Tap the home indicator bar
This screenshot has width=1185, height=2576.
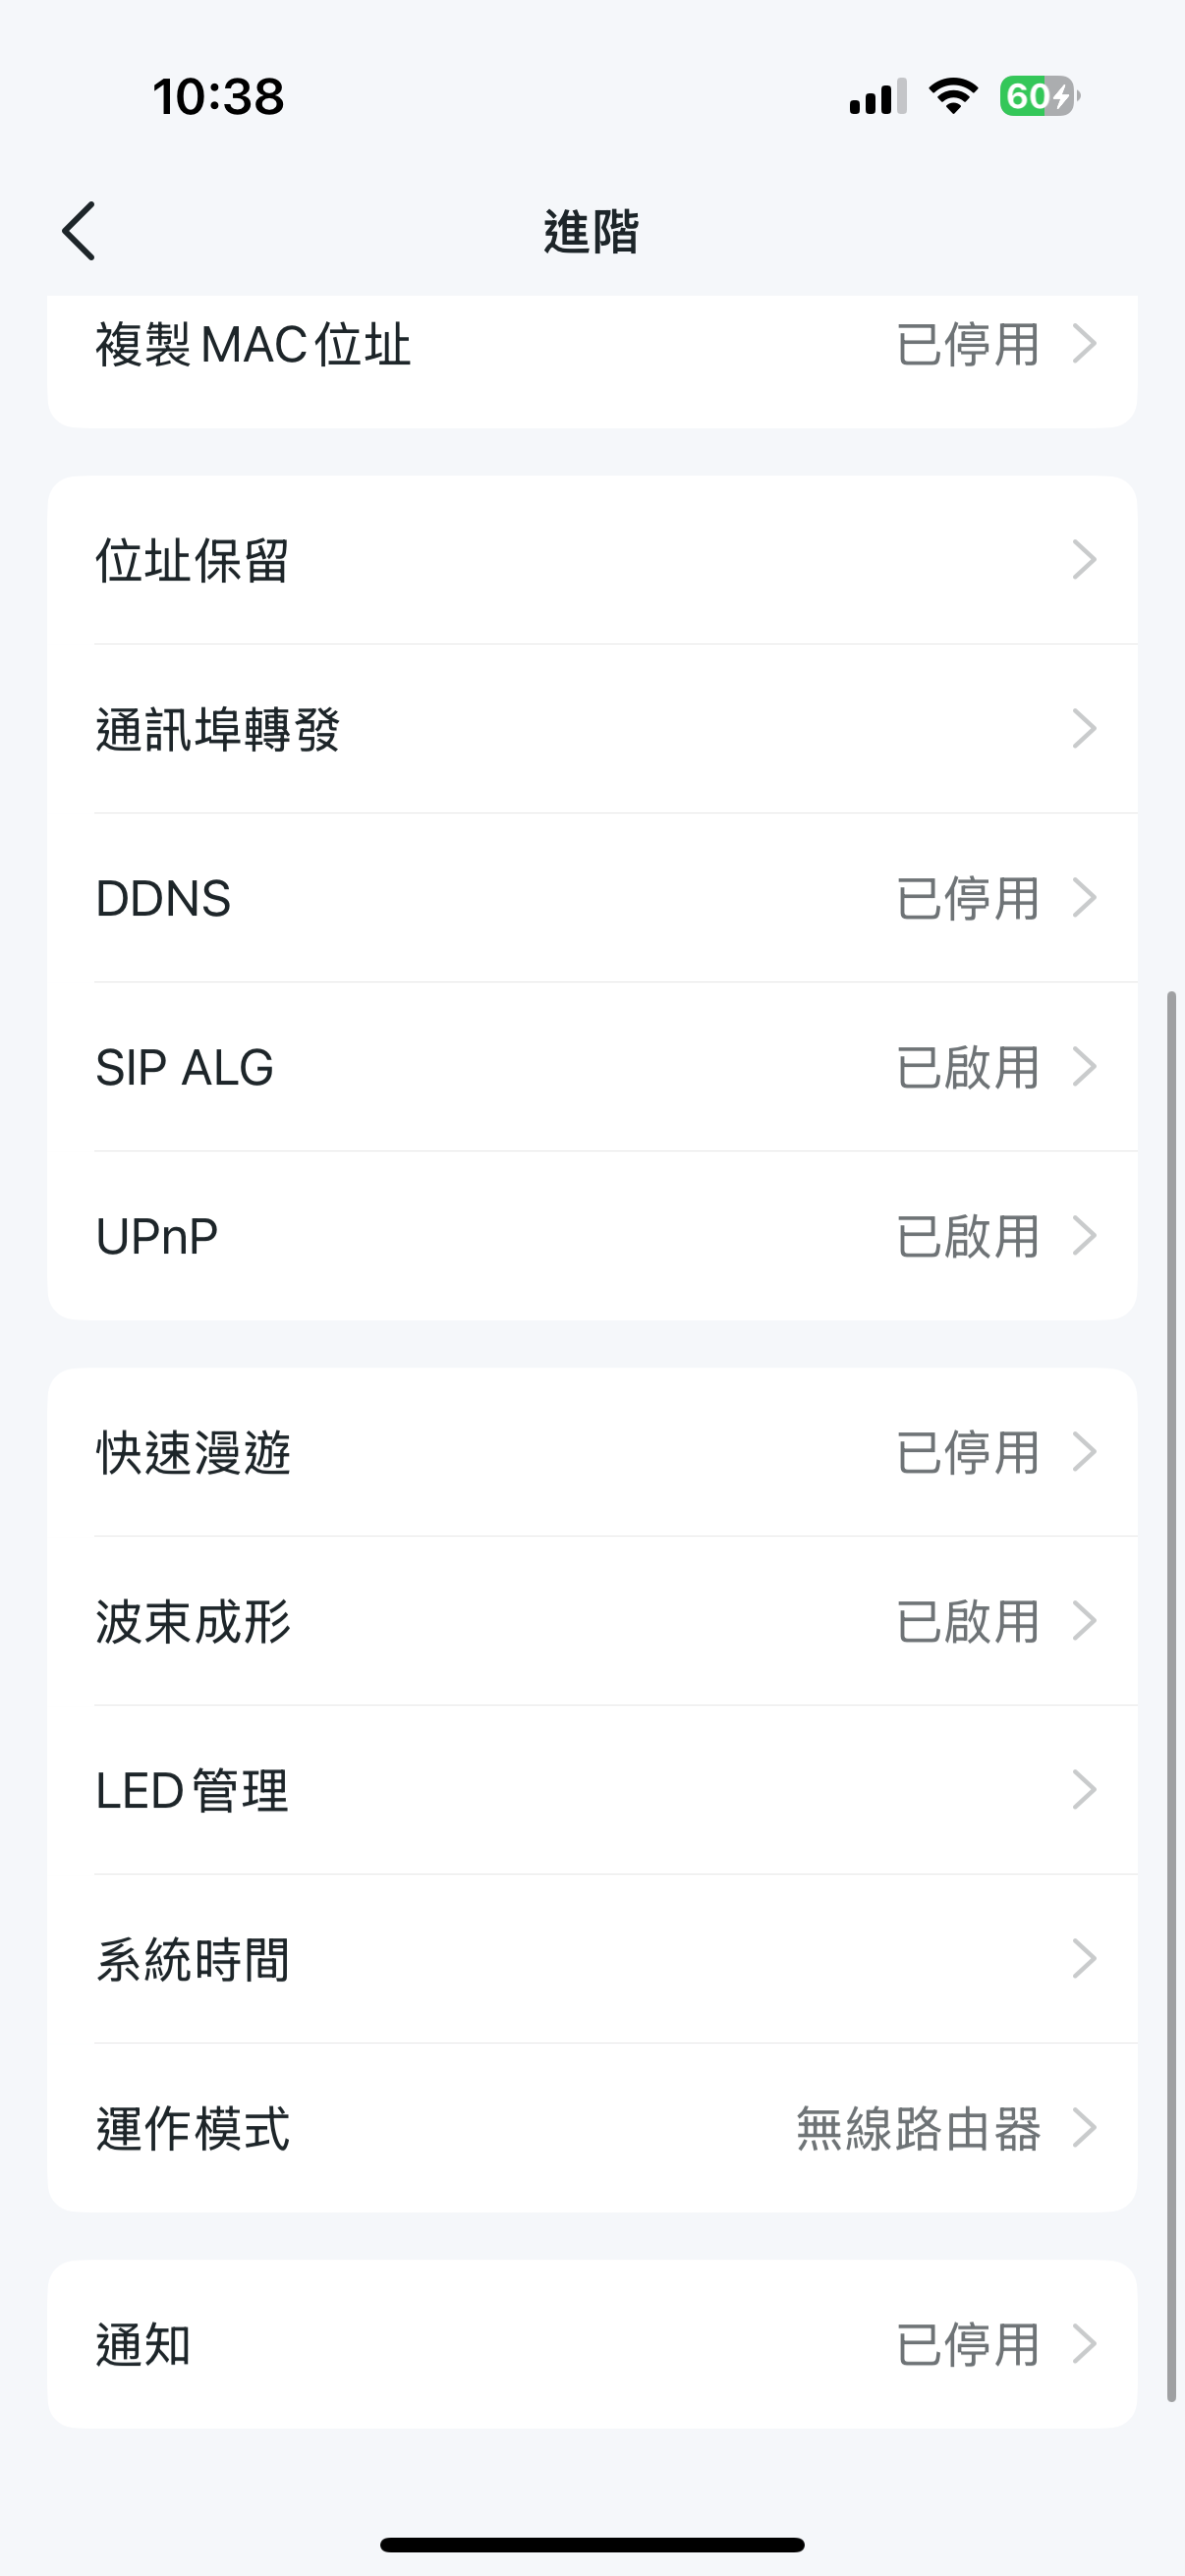pyautogui.click(x=592, y=2545)
